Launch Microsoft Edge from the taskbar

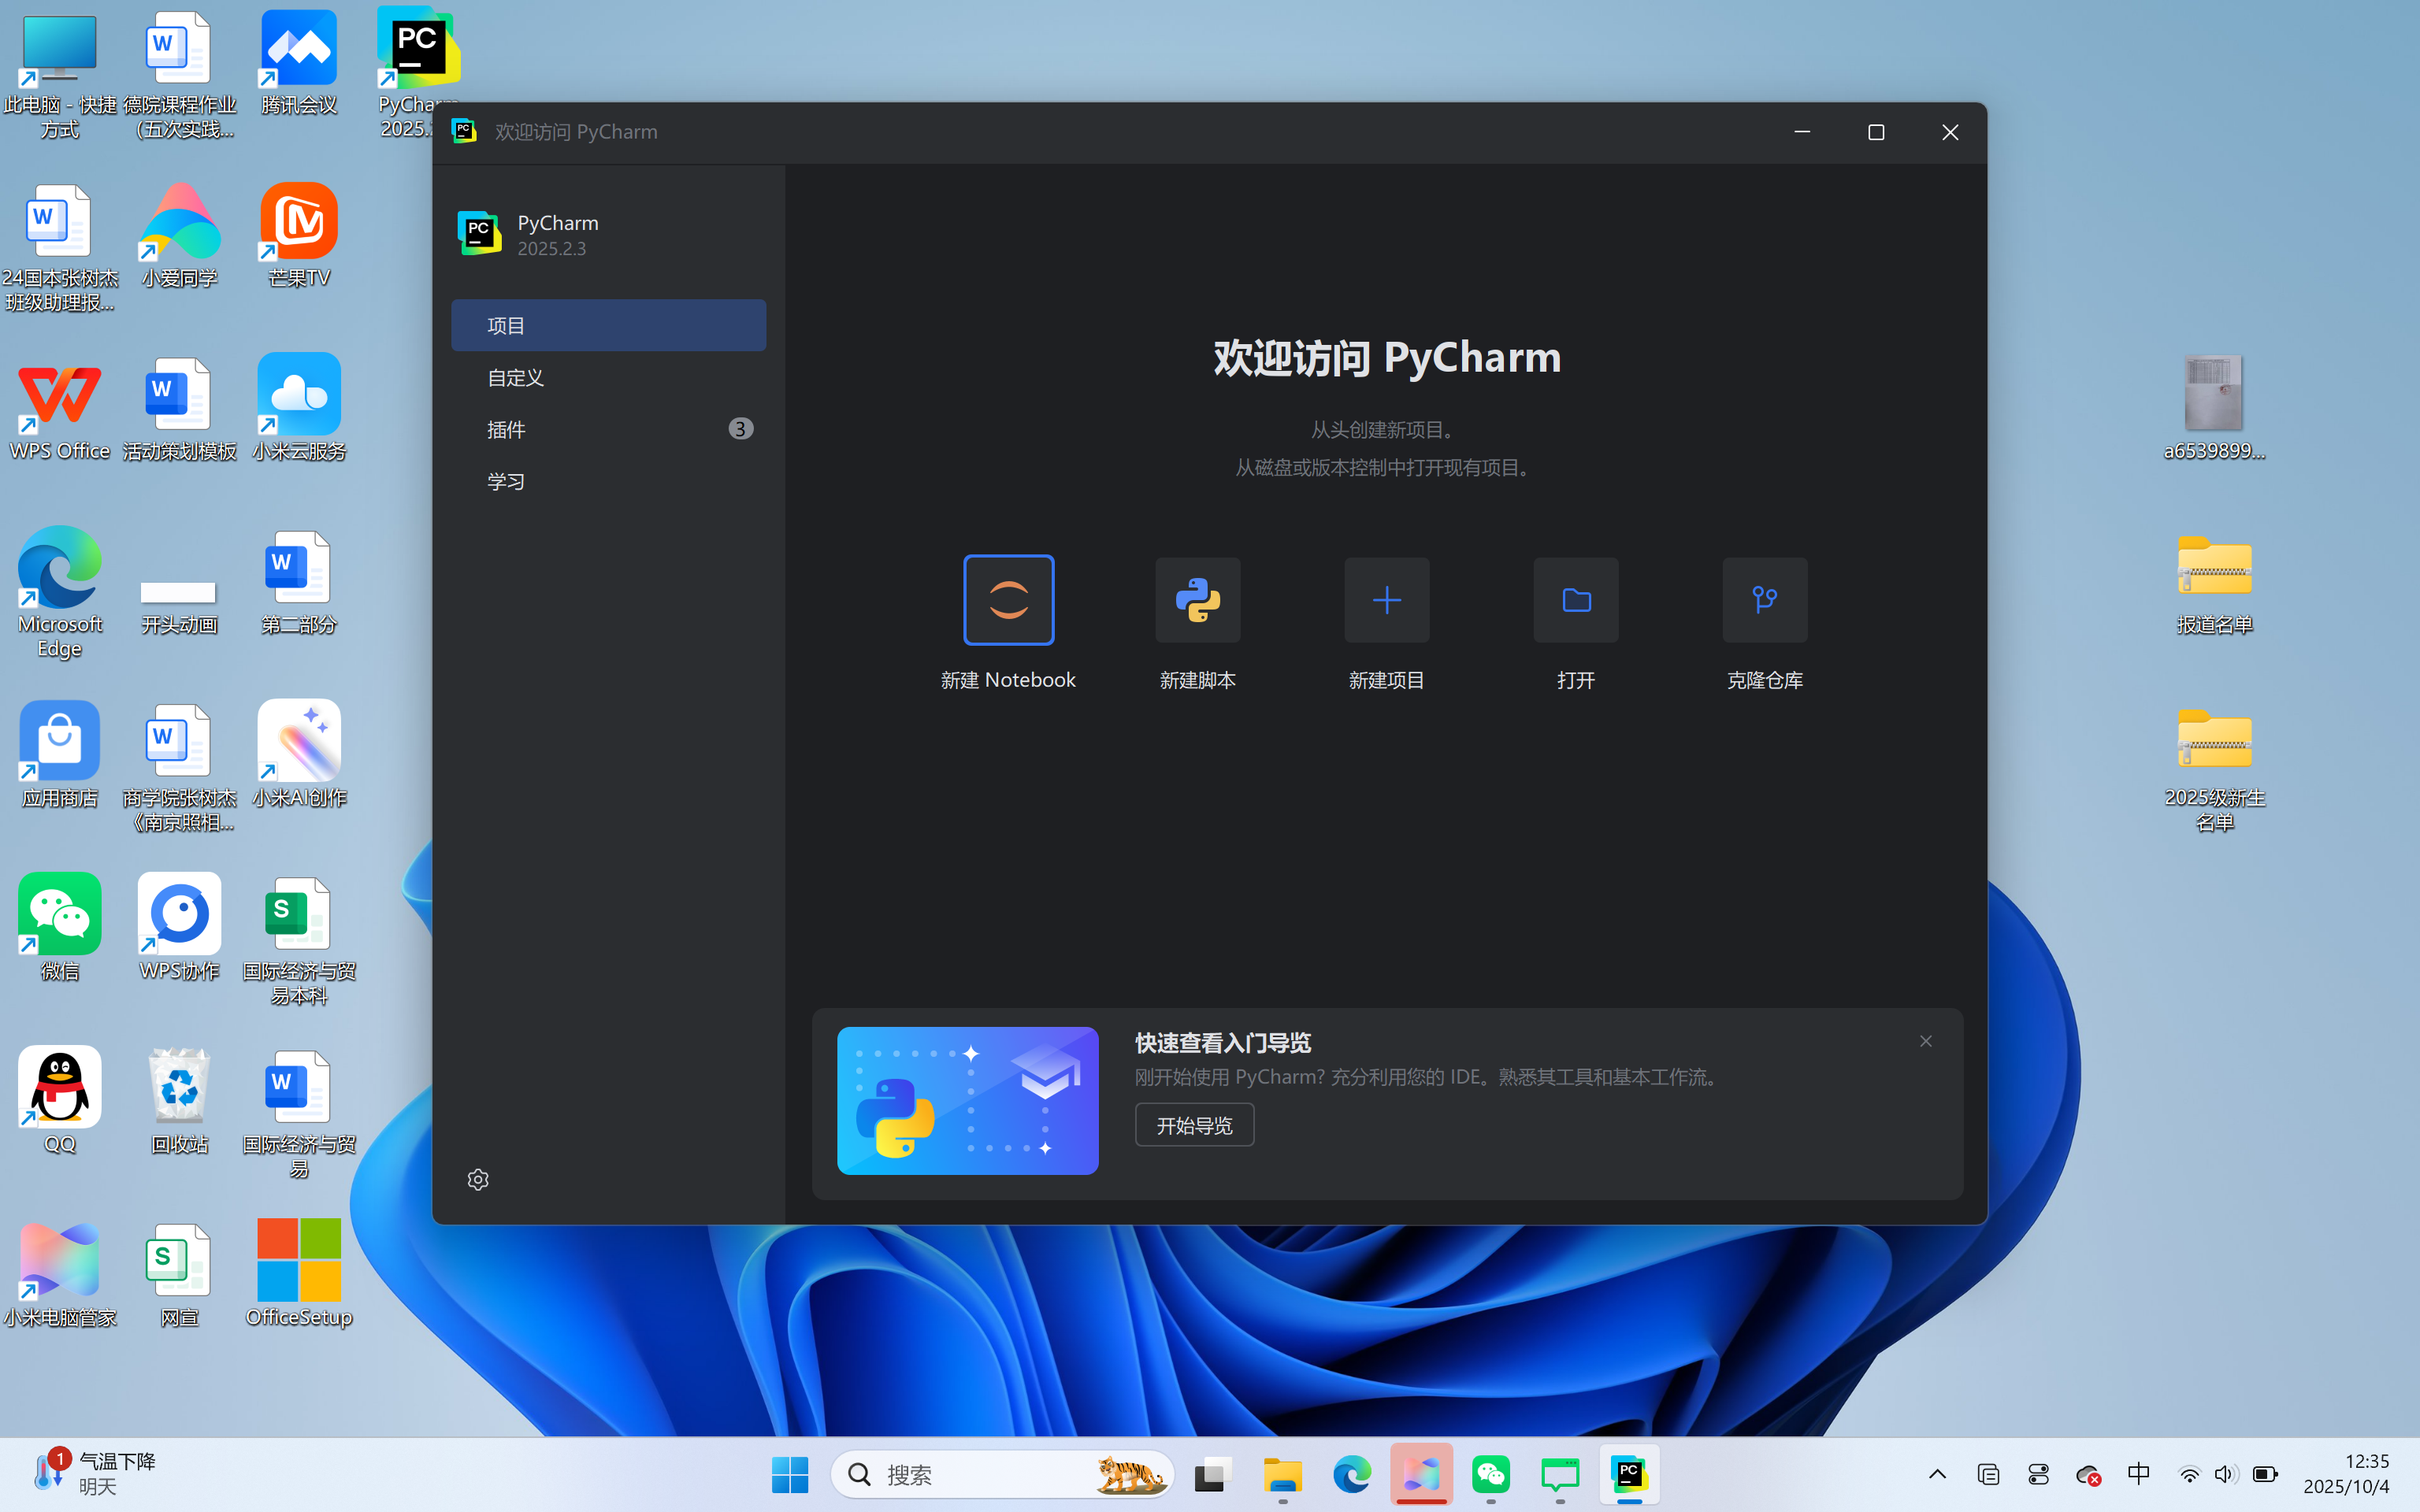click(x=1351, y=1474)
